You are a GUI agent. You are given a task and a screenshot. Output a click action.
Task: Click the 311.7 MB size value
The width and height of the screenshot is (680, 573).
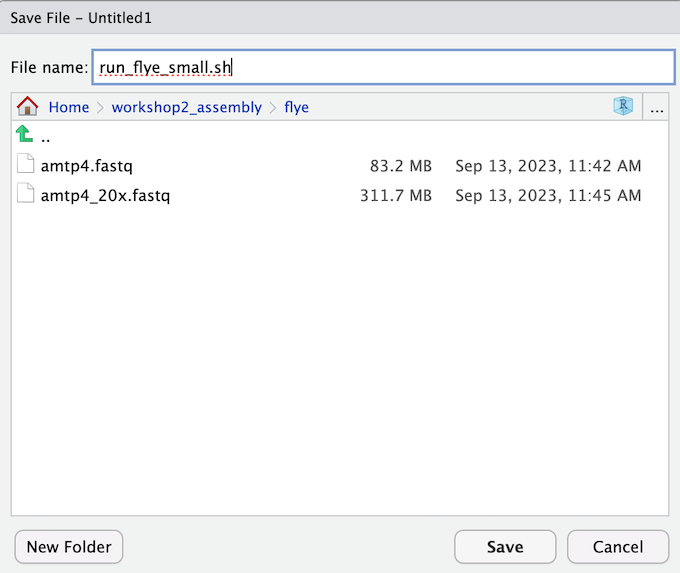396,195
